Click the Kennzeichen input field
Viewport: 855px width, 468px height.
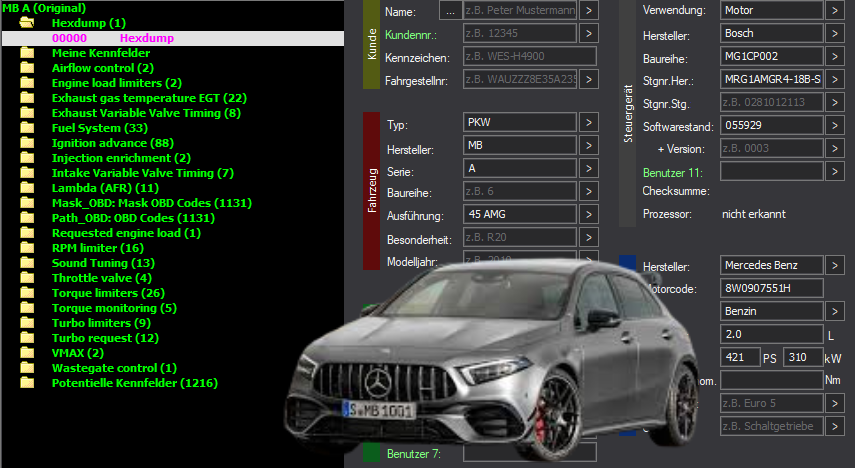529,56
